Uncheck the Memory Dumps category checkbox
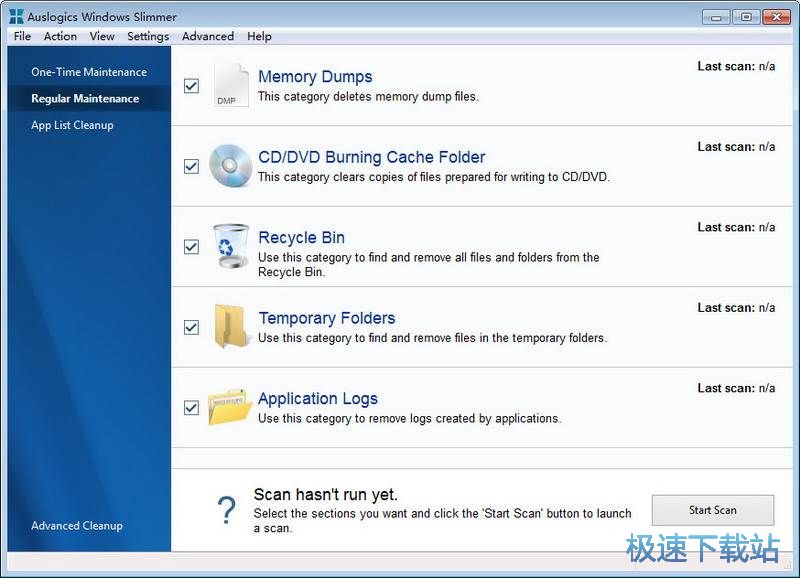This screenshot has height=578, width=800. (191, 86)
